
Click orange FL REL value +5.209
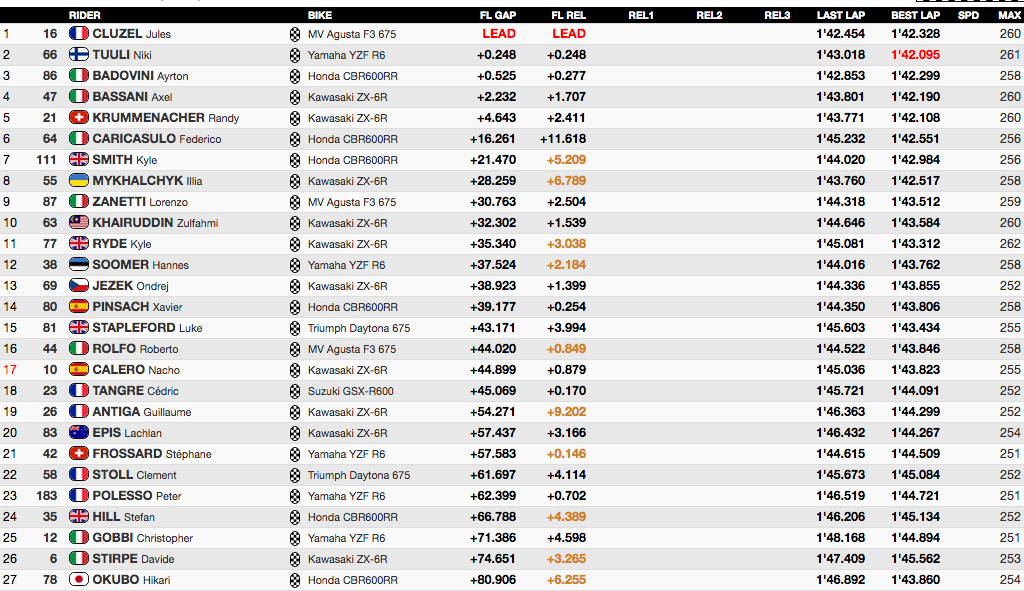pyautogui.click(x=566, y=159)
